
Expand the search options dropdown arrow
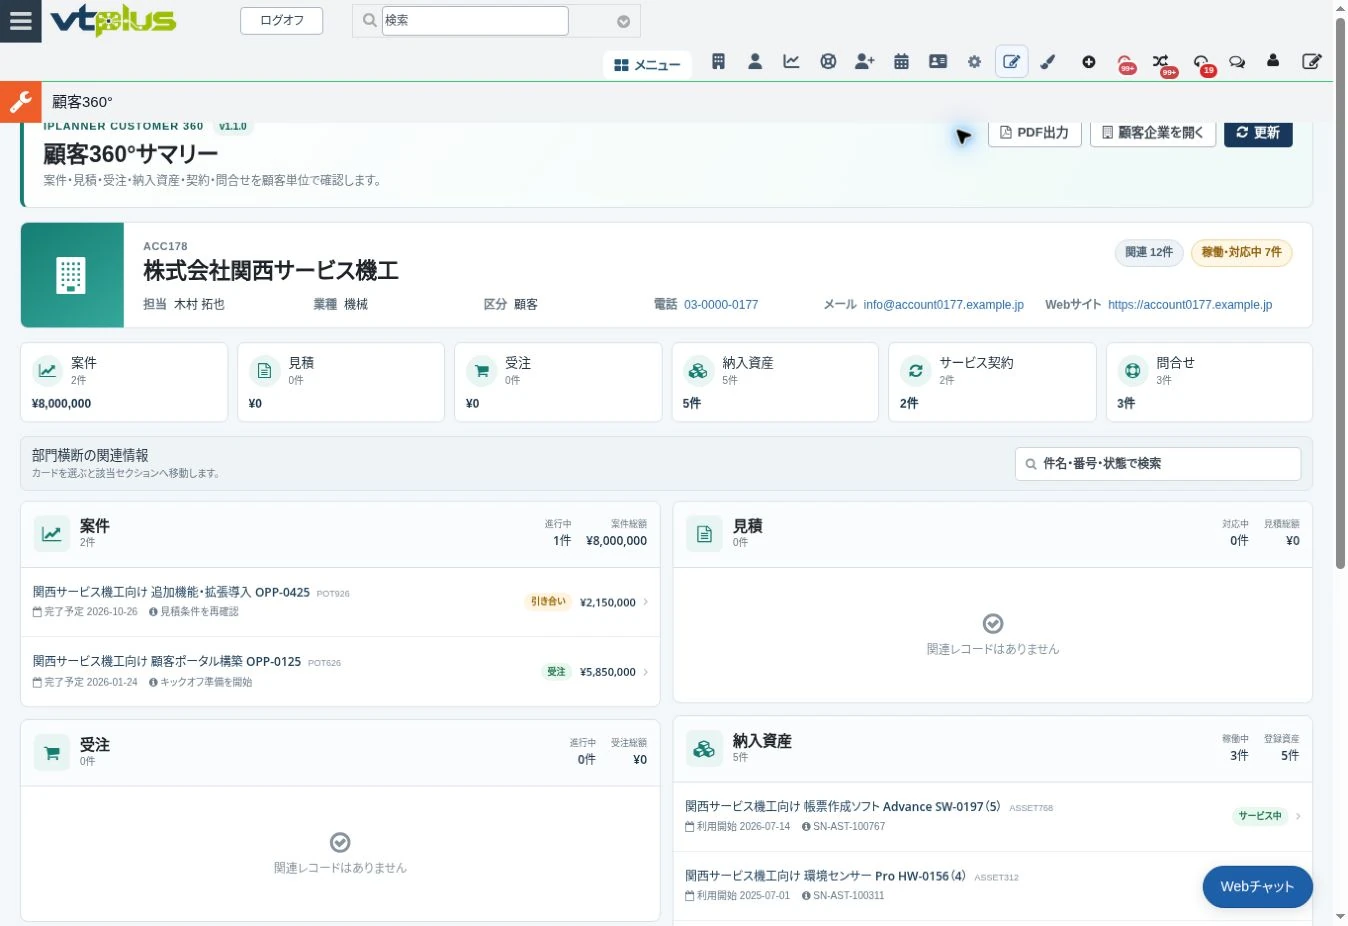pos(623,21)
